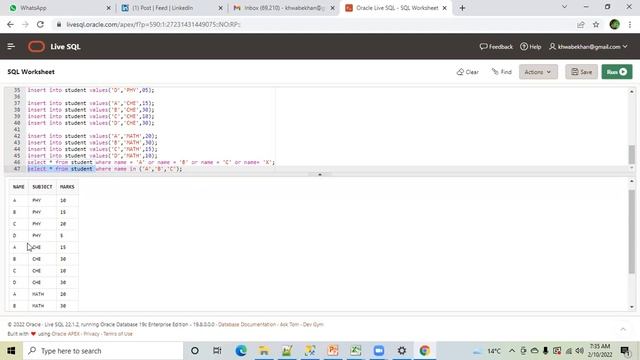
Task: Click line 47 select statement in editor
Action: coord(105,169)
